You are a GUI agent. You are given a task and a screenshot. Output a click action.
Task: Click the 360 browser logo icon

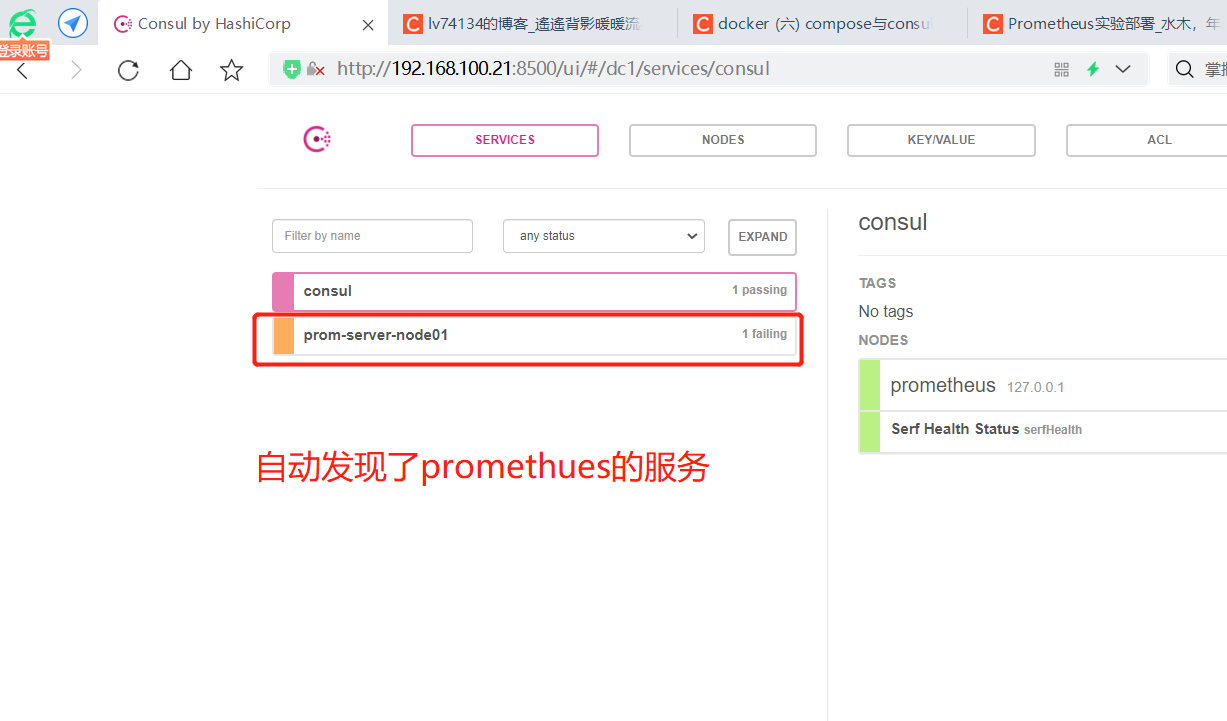(22, 22)
